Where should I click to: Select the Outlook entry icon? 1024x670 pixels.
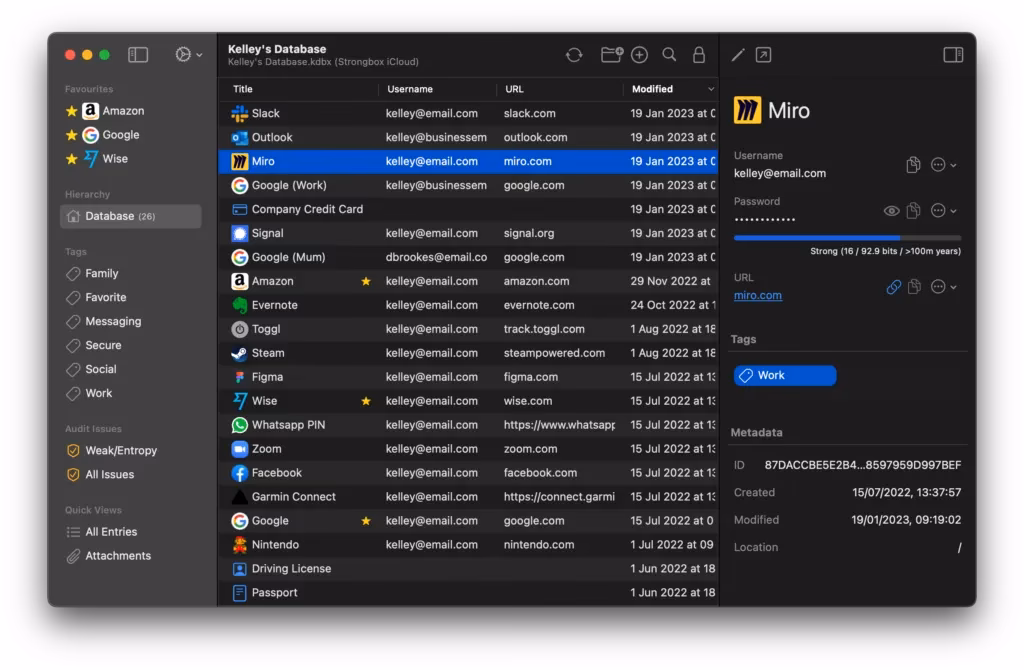point(240,138)
